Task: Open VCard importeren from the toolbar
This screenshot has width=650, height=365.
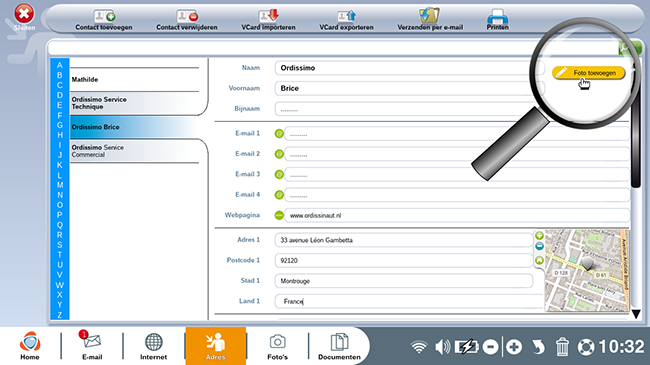Action: pos(269,16)
